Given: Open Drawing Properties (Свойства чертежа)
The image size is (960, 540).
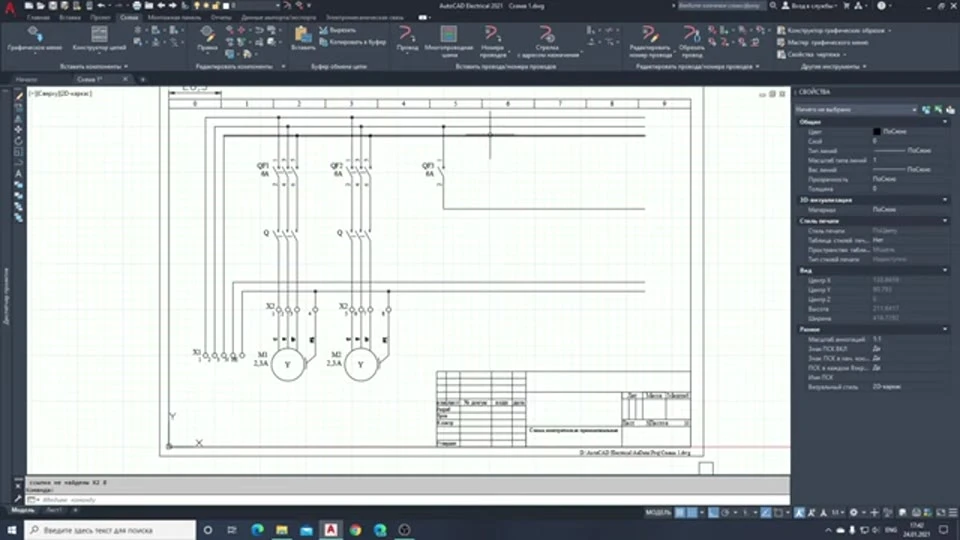Looking at the screenshot, I should tap(811, 54).
